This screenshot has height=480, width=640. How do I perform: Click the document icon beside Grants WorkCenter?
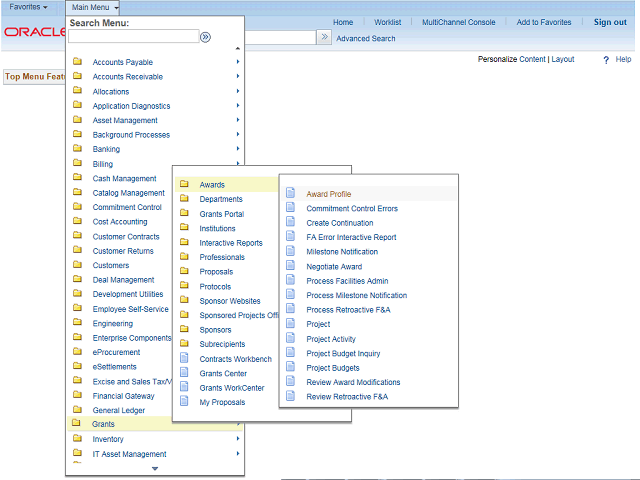(184, 387)
